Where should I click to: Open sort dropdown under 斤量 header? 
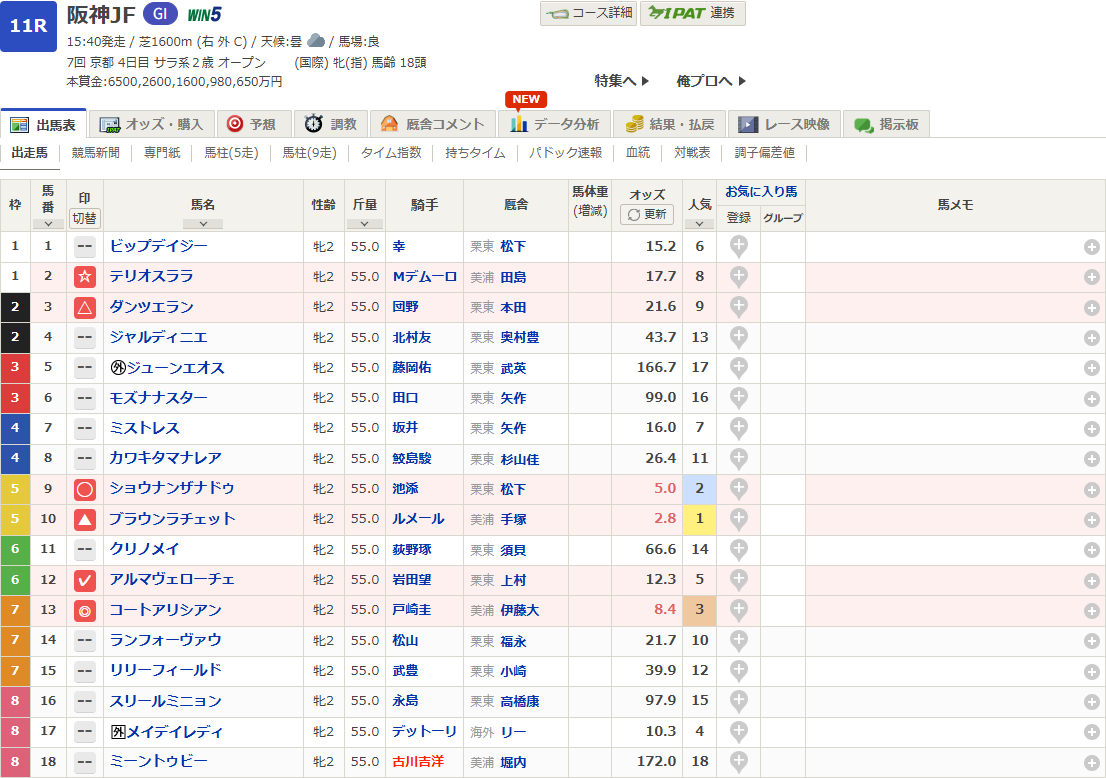coord(365,224)
